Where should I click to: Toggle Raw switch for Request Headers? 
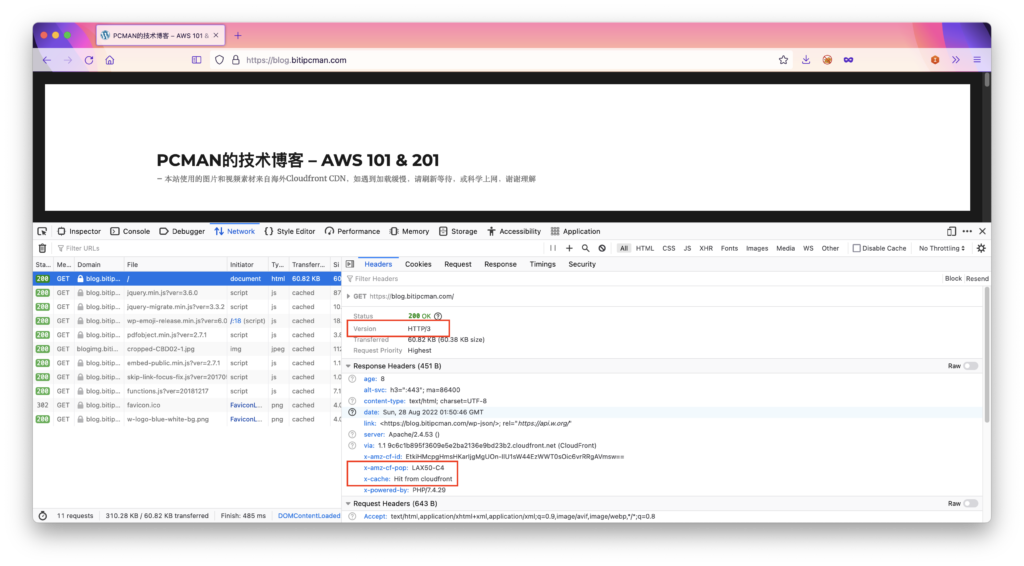[970, 504]
